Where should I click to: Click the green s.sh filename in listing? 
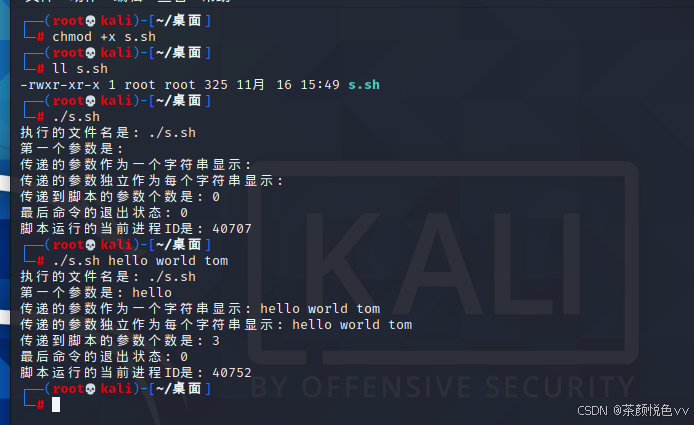[364, 85]
